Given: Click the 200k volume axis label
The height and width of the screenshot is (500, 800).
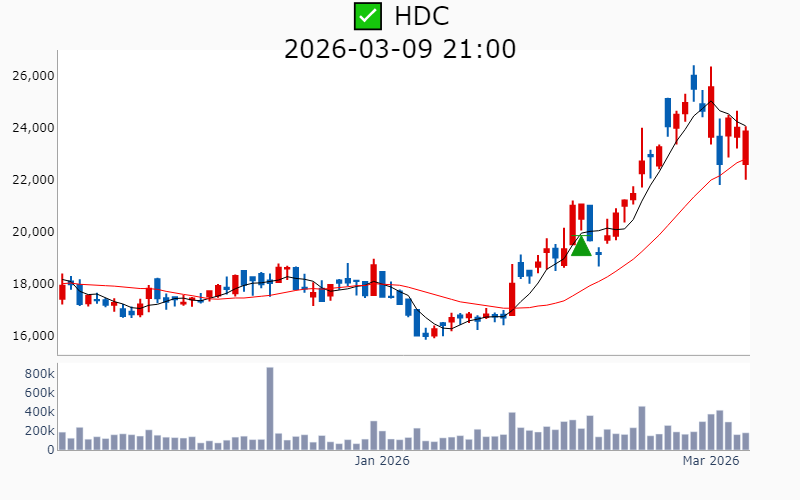Looking at the screenshot, I should (x=38, y=431).
